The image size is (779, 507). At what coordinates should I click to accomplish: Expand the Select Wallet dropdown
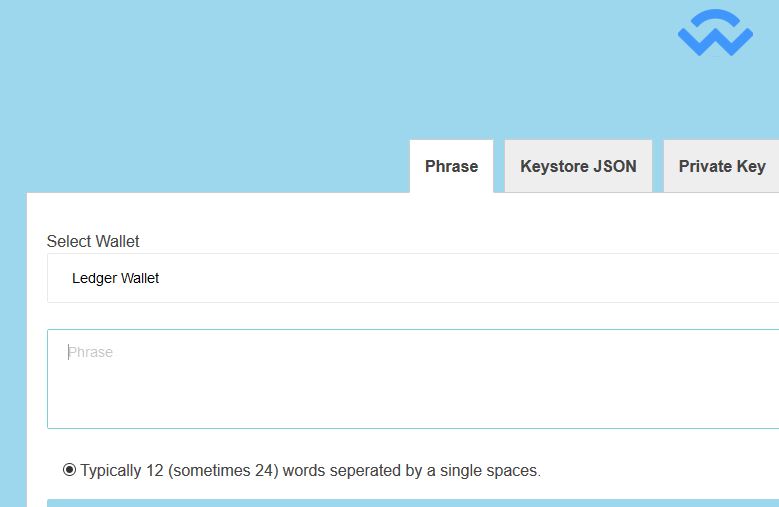point(413,278)
